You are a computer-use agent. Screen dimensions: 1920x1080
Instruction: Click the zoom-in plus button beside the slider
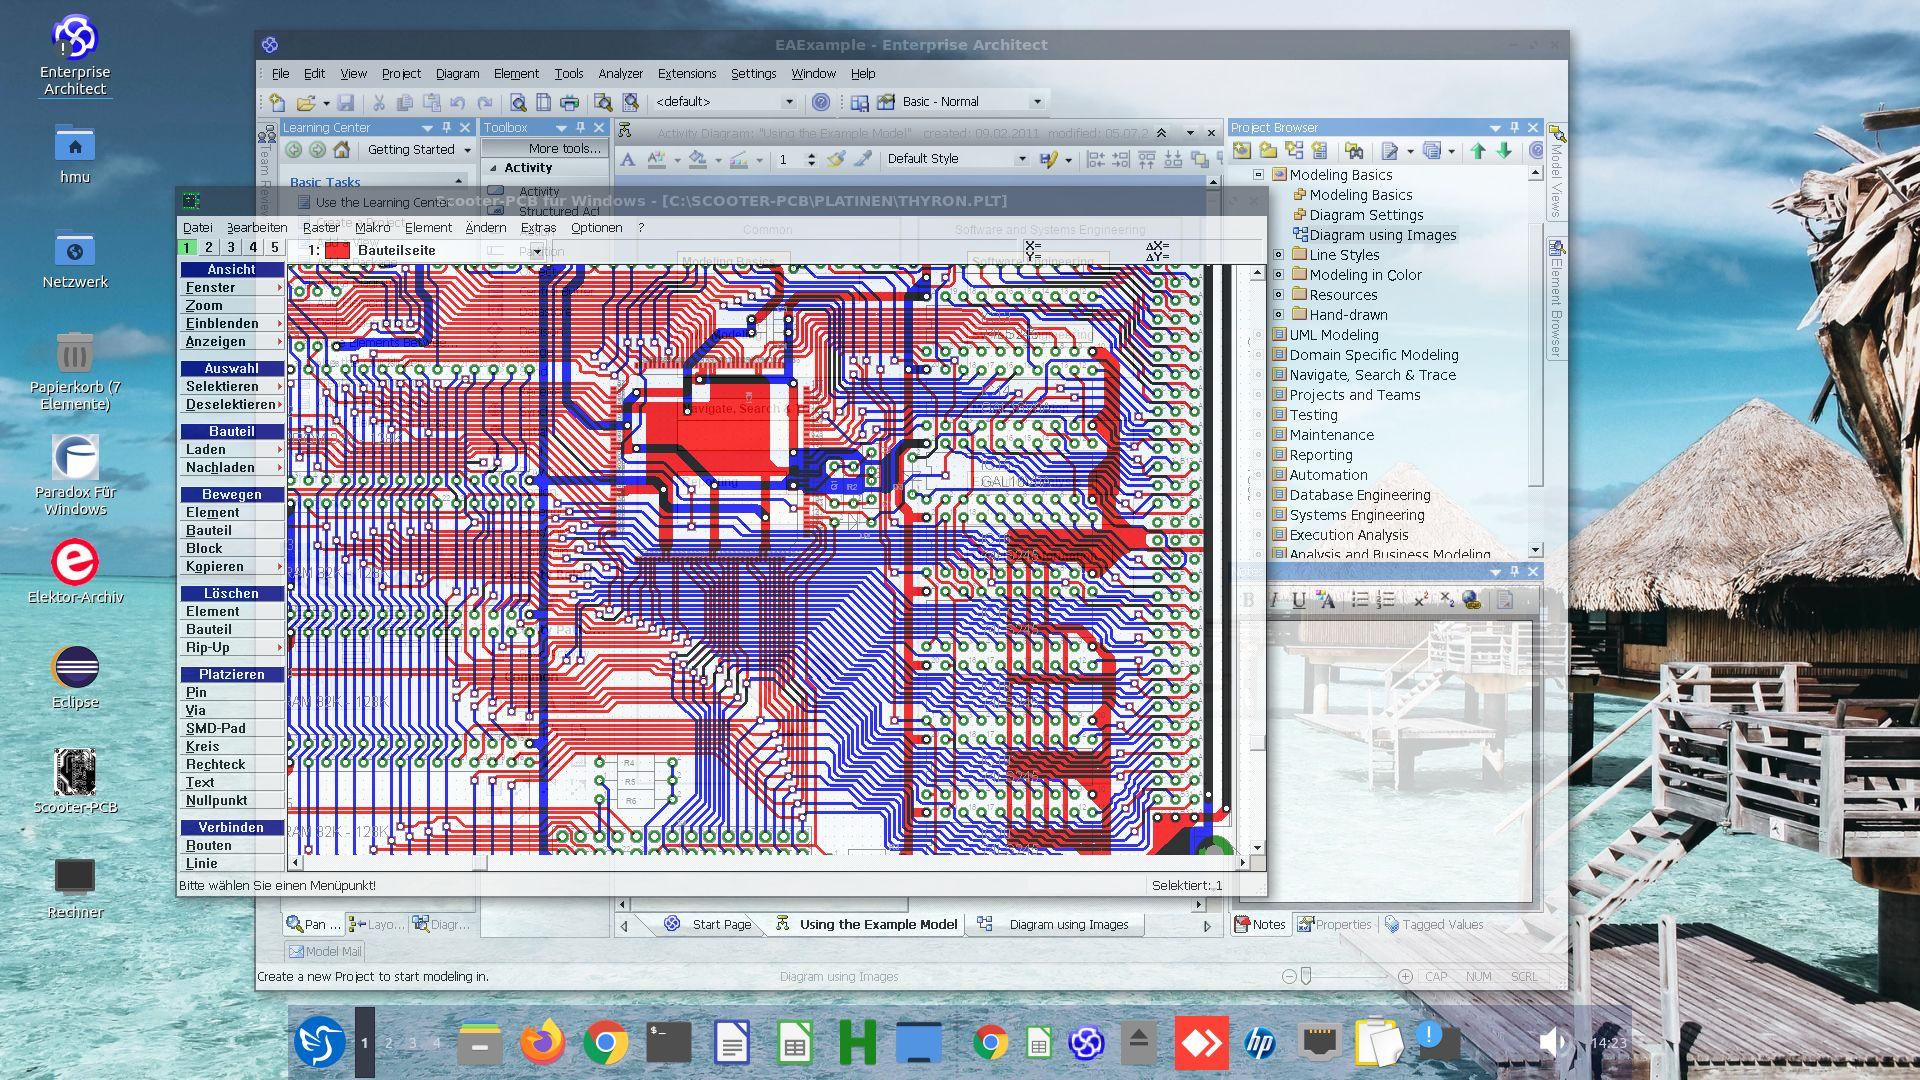pos(1405,977)
